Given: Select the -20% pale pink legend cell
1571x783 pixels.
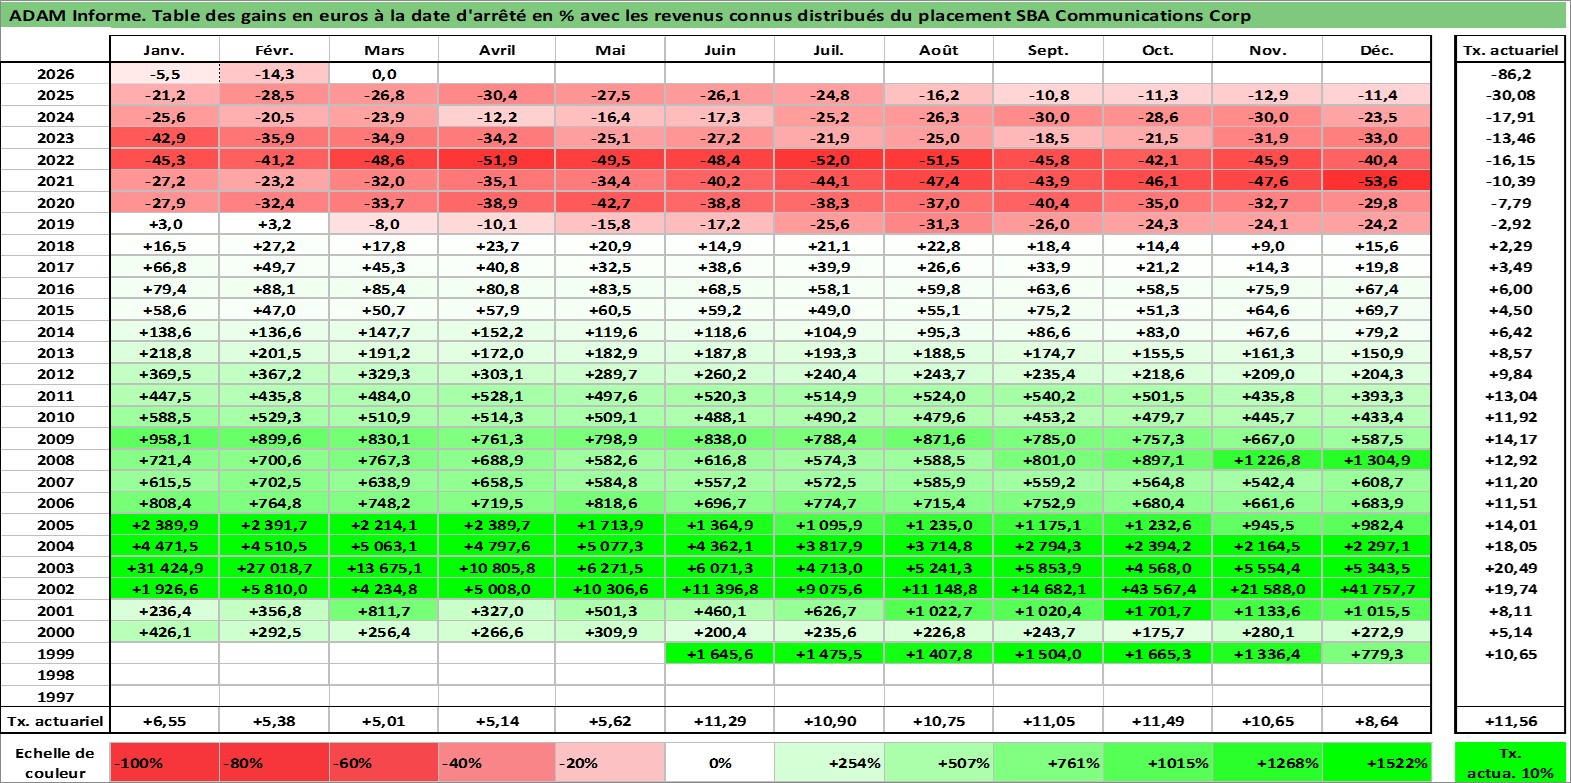Looking at the screenshot, I should 610,762.
